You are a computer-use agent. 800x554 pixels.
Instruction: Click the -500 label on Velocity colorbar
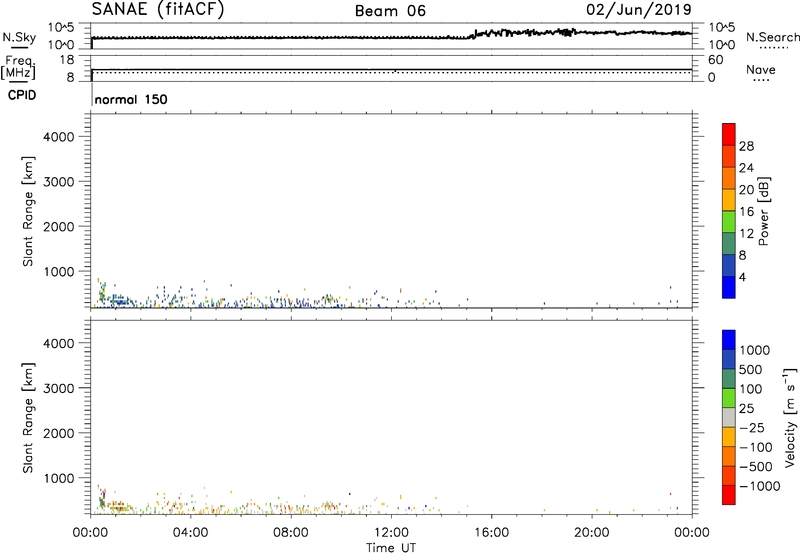(x=756, y=466)
